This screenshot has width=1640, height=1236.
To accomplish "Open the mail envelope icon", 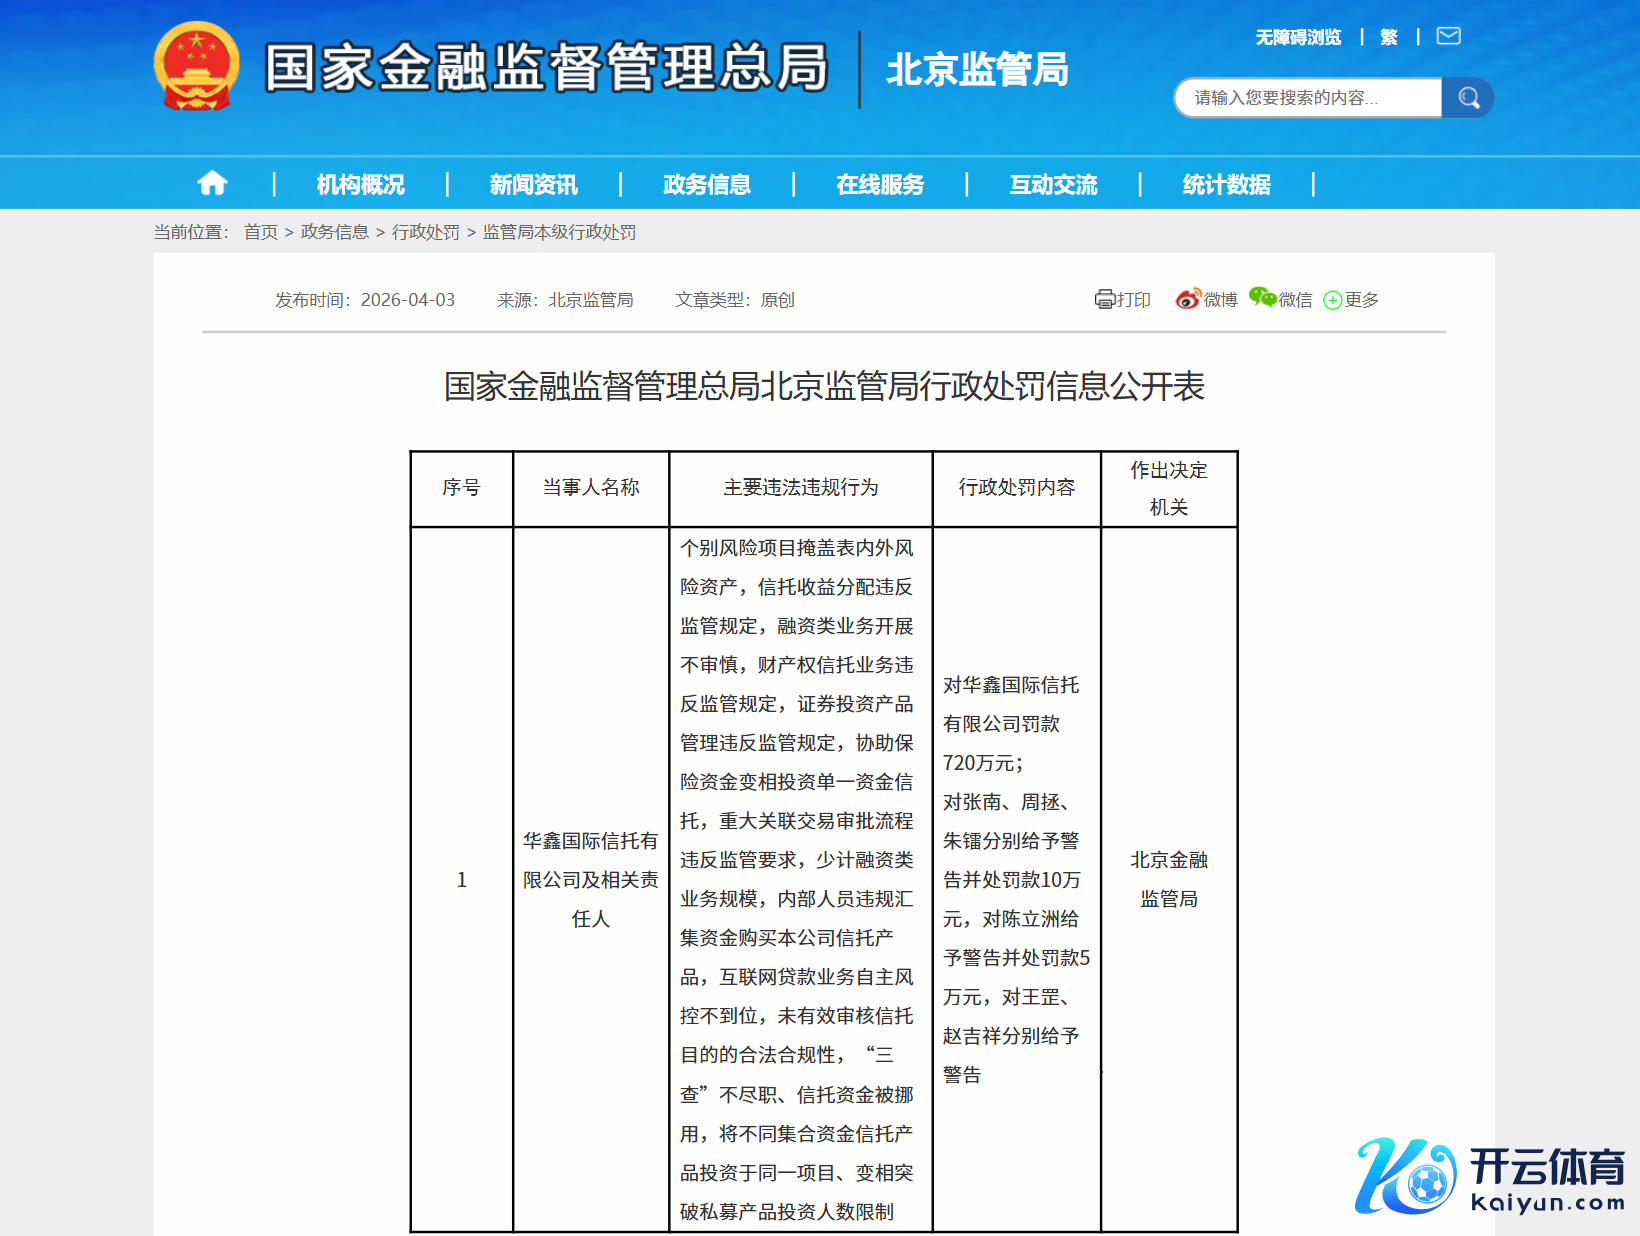I will coord(1448,37).
